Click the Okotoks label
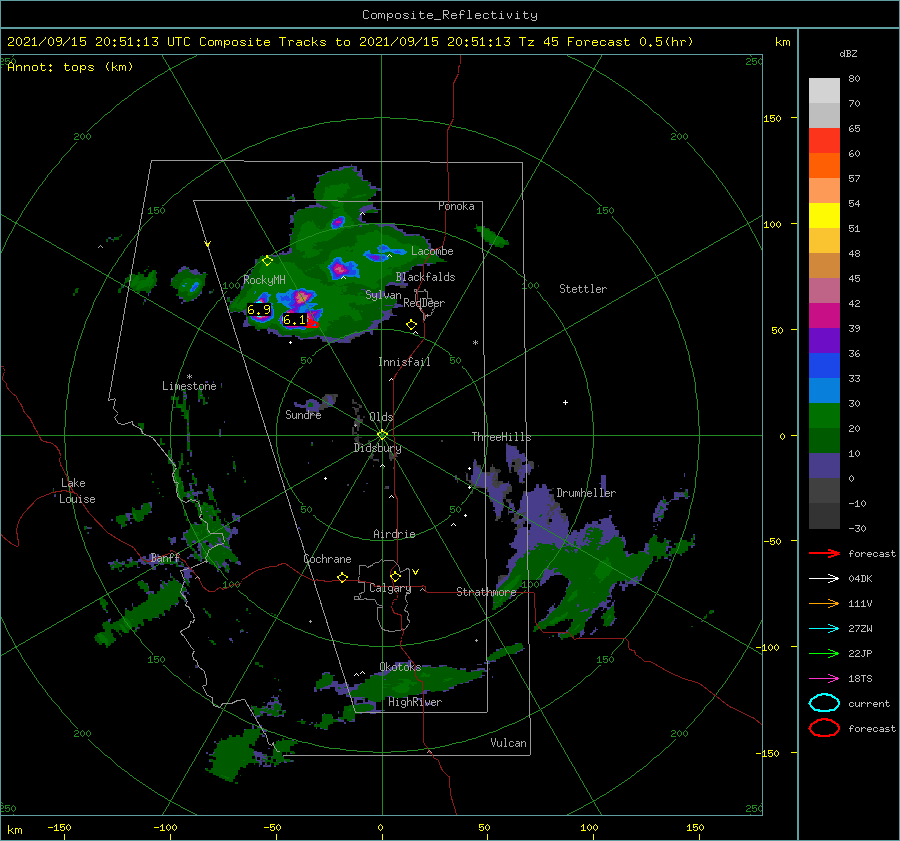Image resolution: width=900 pixels, height=841 pixels. pos(400,667)
